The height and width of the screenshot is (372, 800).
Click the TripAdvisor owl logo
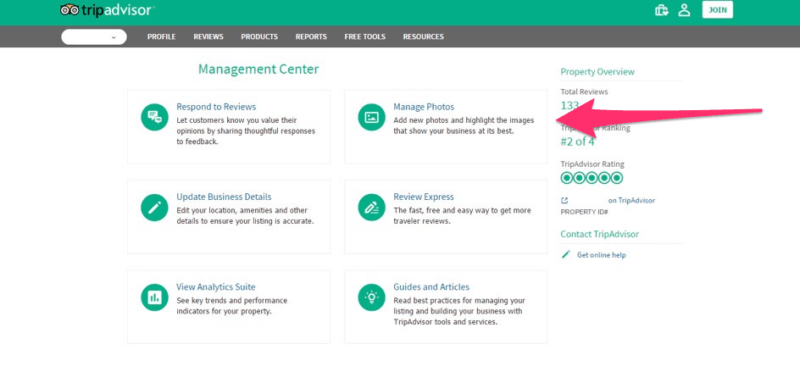click(x=107, y=10)
